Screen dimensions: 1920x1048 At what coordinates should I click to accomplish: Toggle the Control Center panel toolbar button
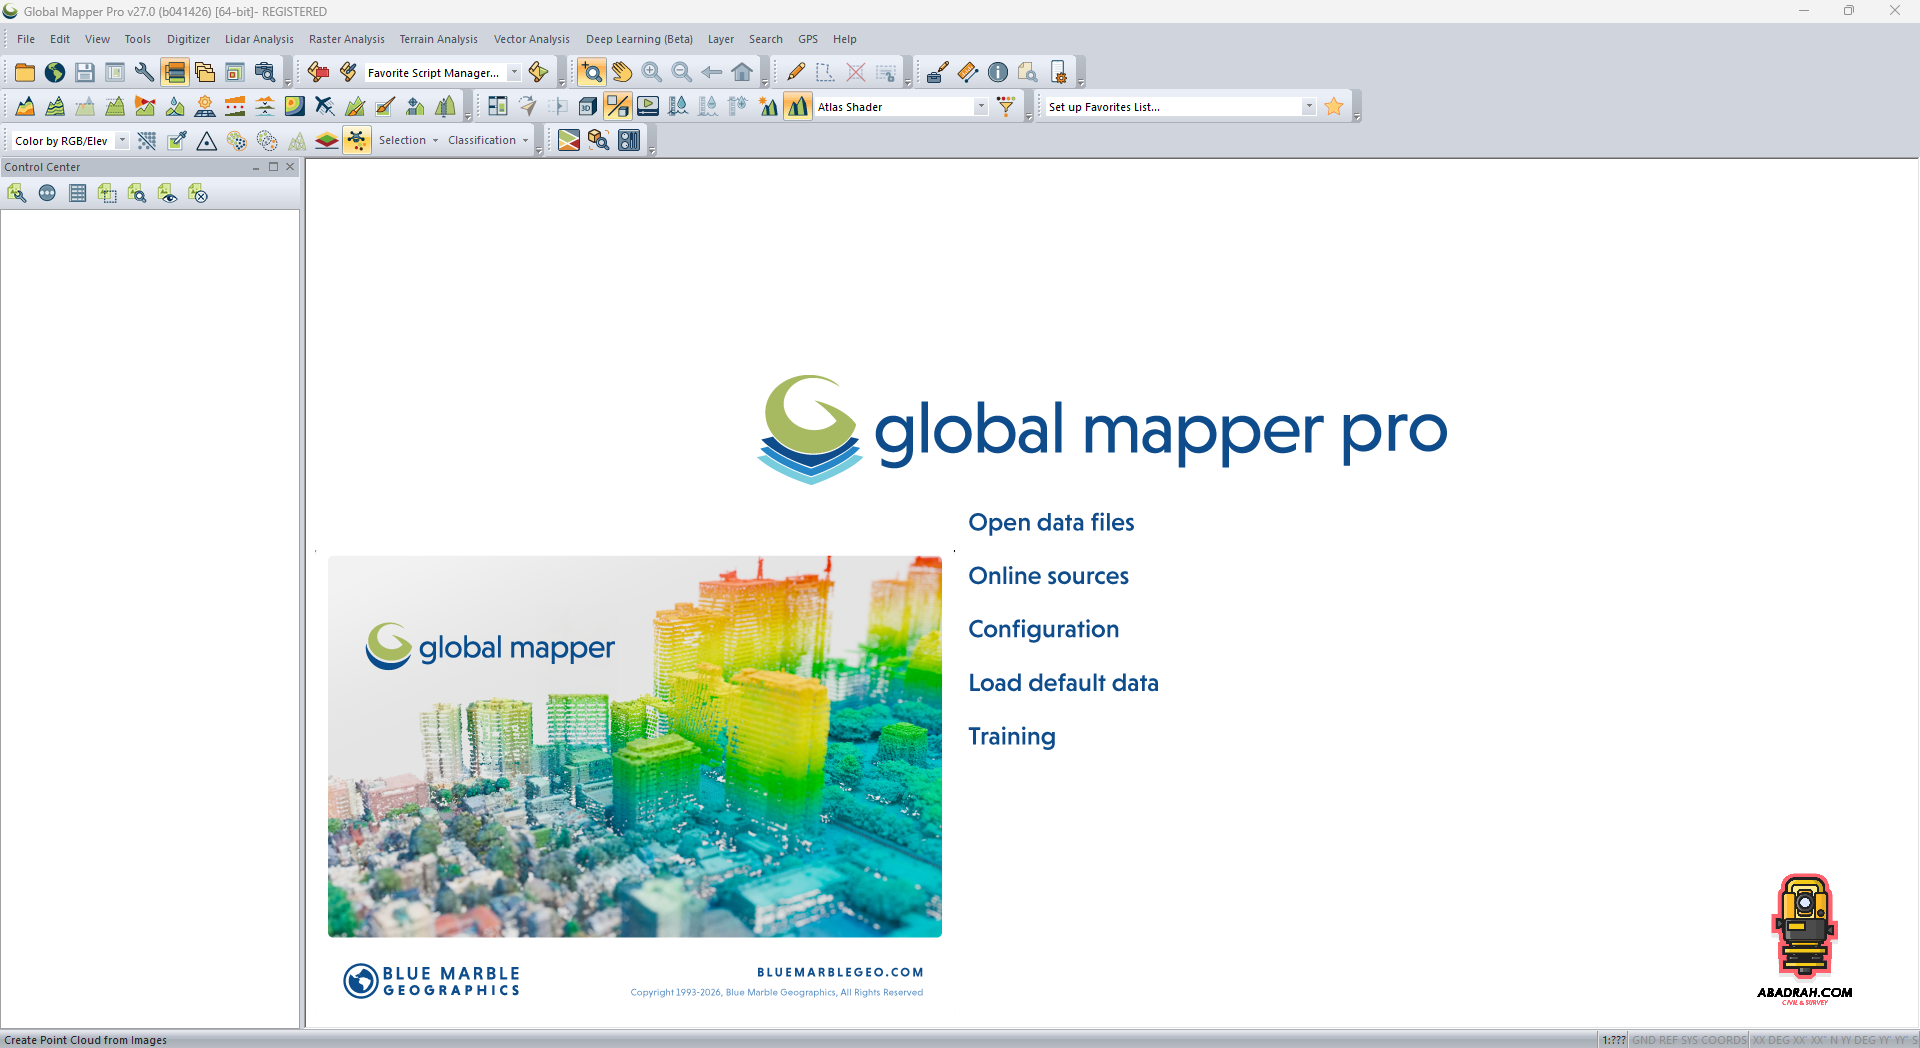click(x=175, y=72)
